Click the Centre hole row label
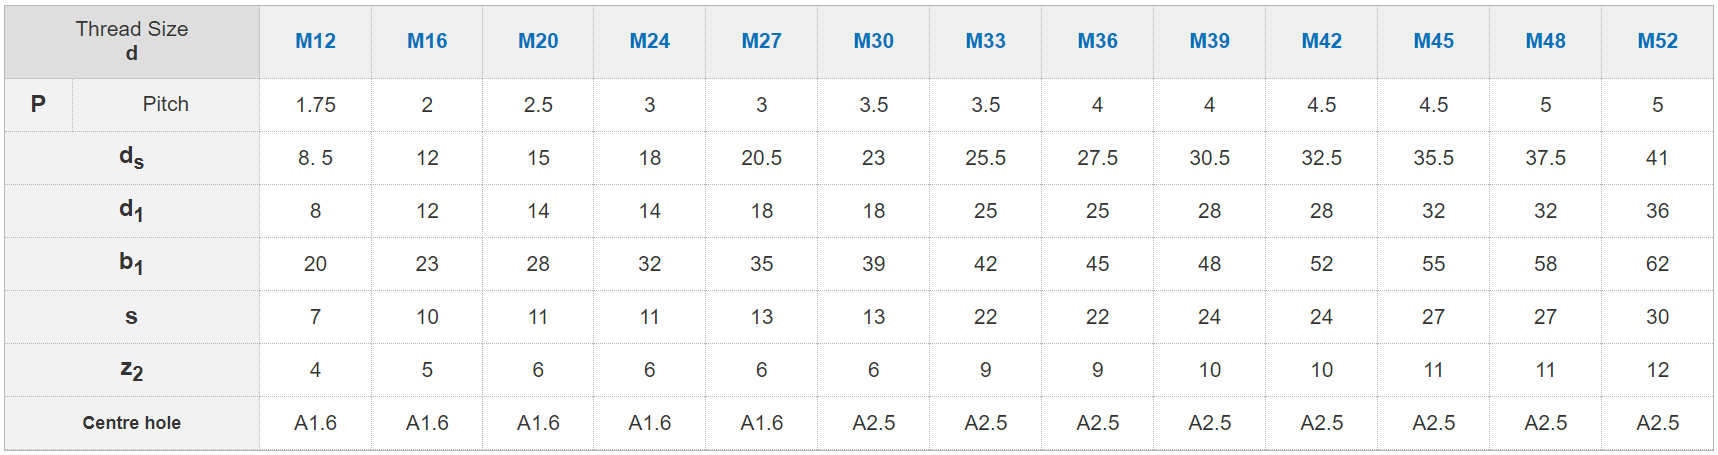 click(x=132, y=423)
